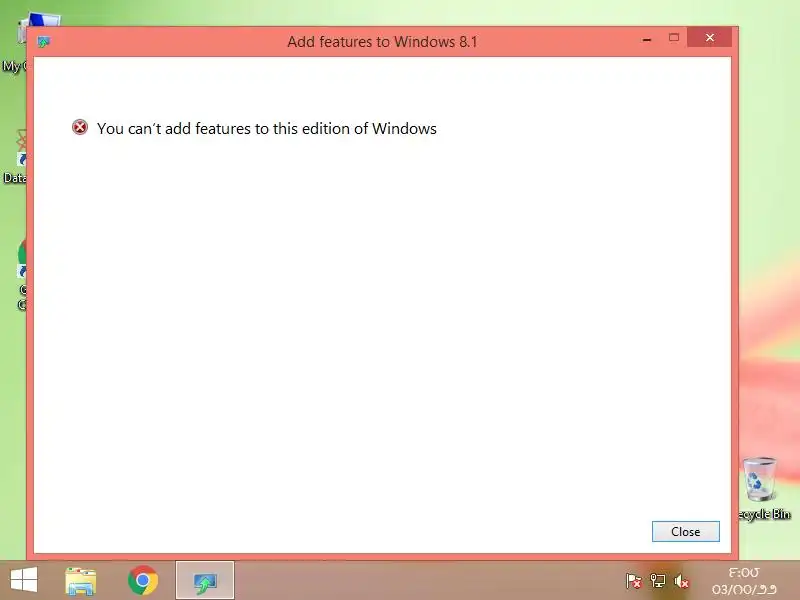This screenshot has width=800, height=600.
Task: Click the "You can't add features" message text
Action: point(267,129)
